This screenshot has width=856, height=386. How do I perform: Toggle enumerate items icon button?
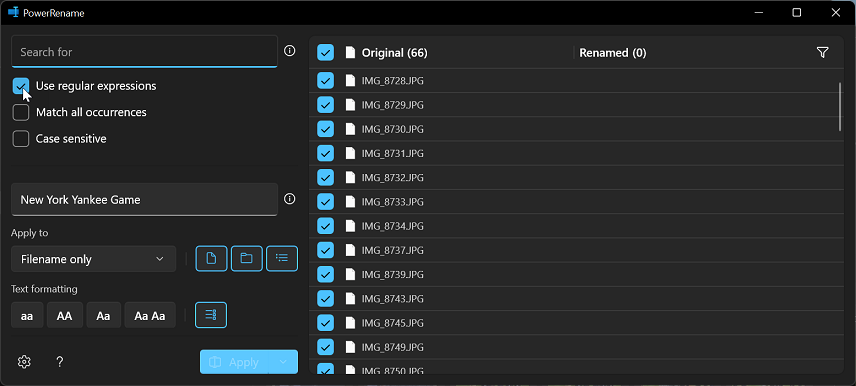[x=211, y=315]
